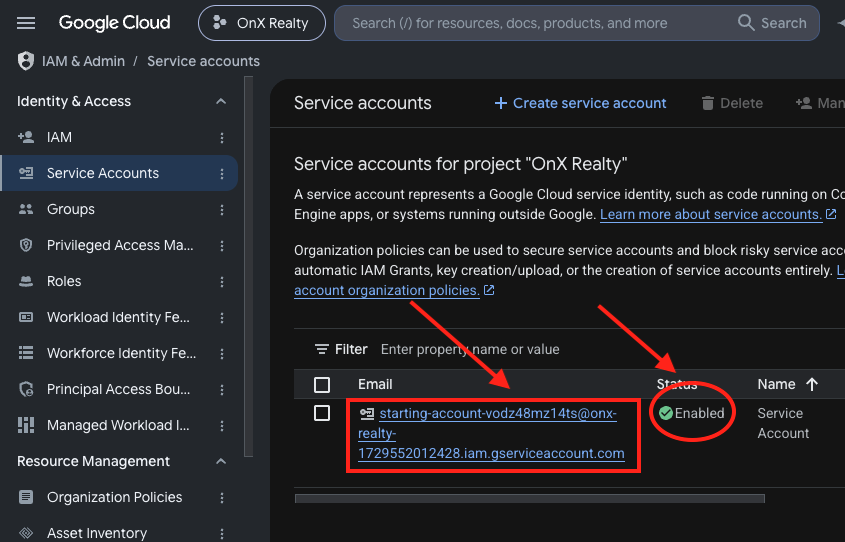Click the Managed Workload icon
Image resolution: width=845 pixels, height=542 pixels.
26,425
